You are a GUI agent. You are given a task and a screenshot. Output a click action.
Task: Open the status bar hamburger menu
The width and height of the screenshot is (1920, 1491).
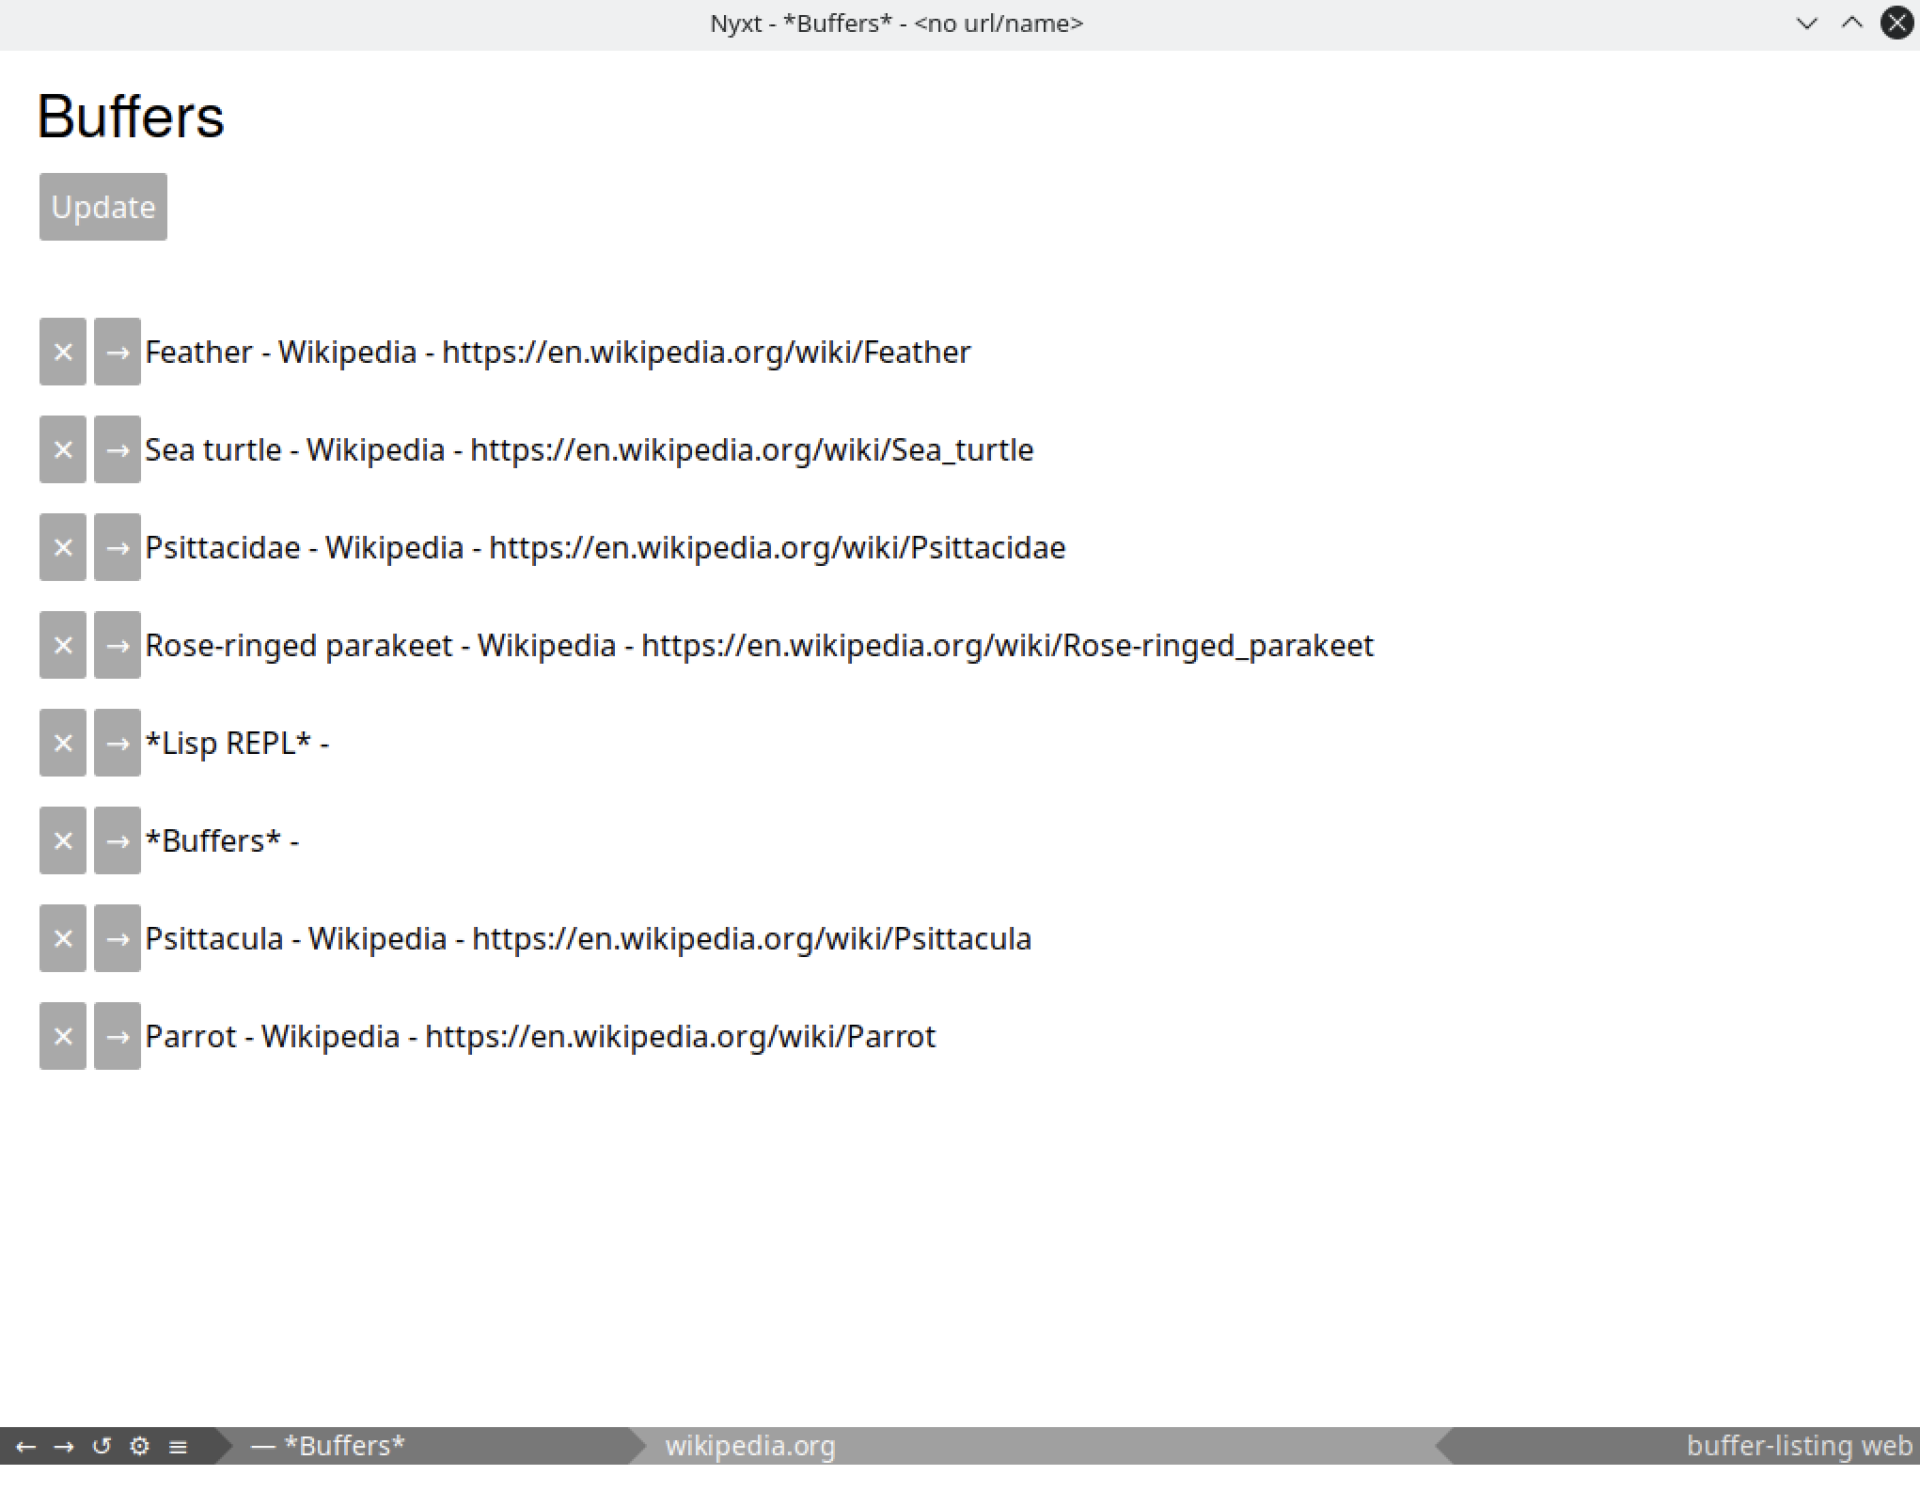178,1446
